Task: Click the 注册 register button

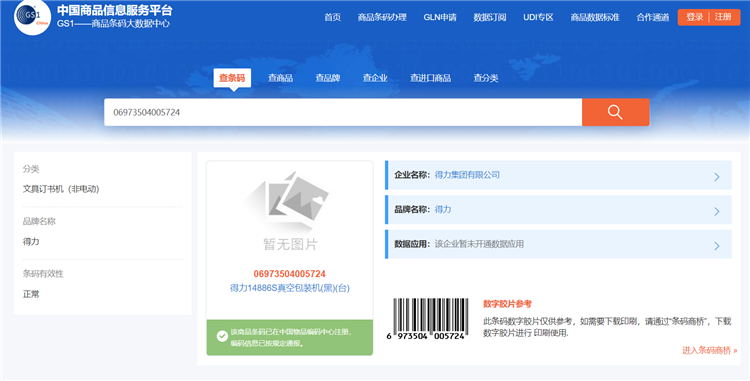Action: [723, 17]
